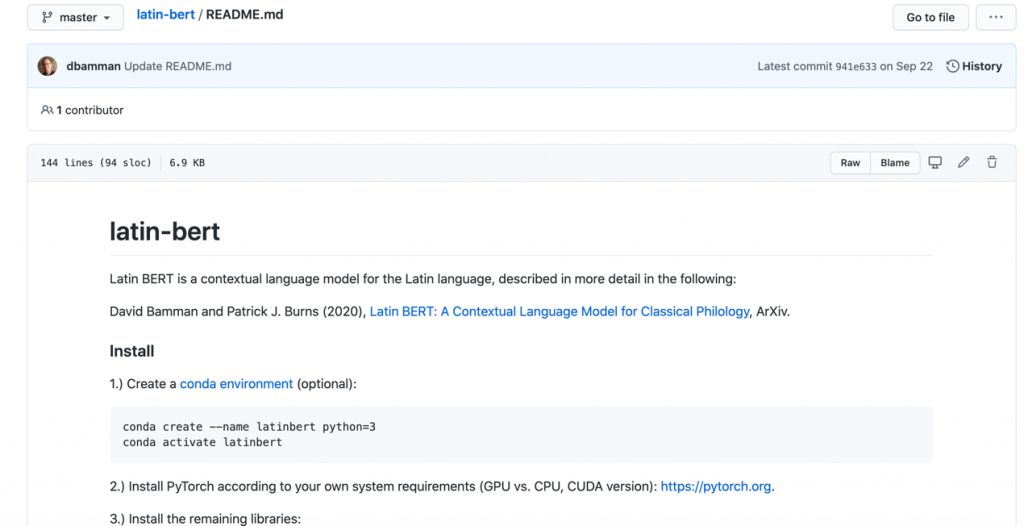Open the conda environment link
The width and height of the screenshot is (1024, 526).
(236, 384)
